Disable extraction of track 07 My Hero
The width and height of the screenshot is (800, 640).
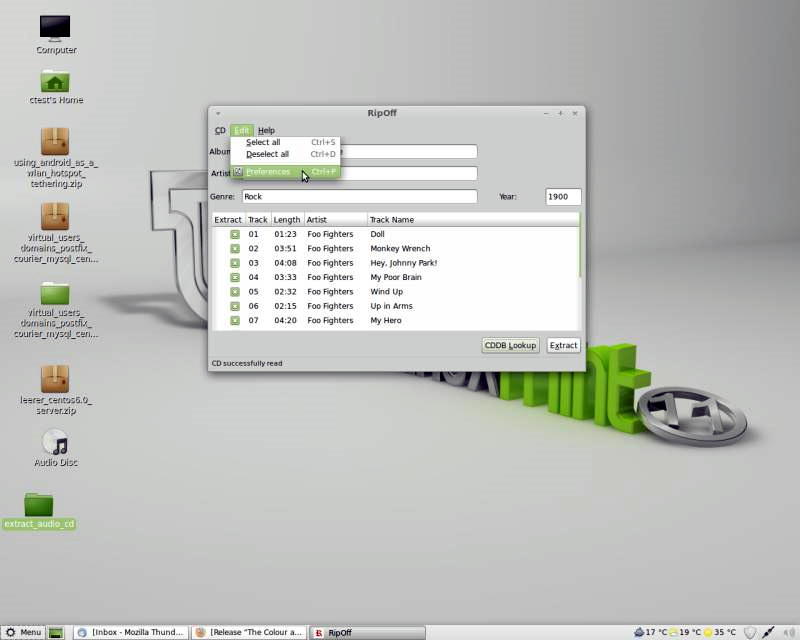click(x=235, y=320)
